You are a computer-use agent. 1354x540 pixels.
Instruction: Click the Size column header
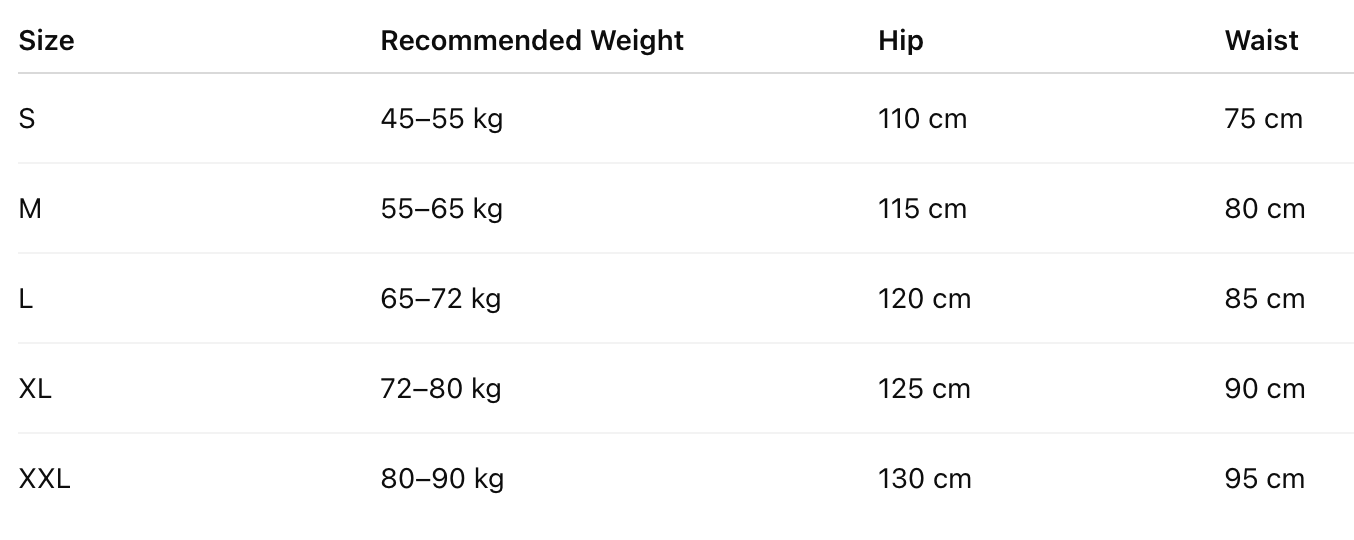click(46, 41)
